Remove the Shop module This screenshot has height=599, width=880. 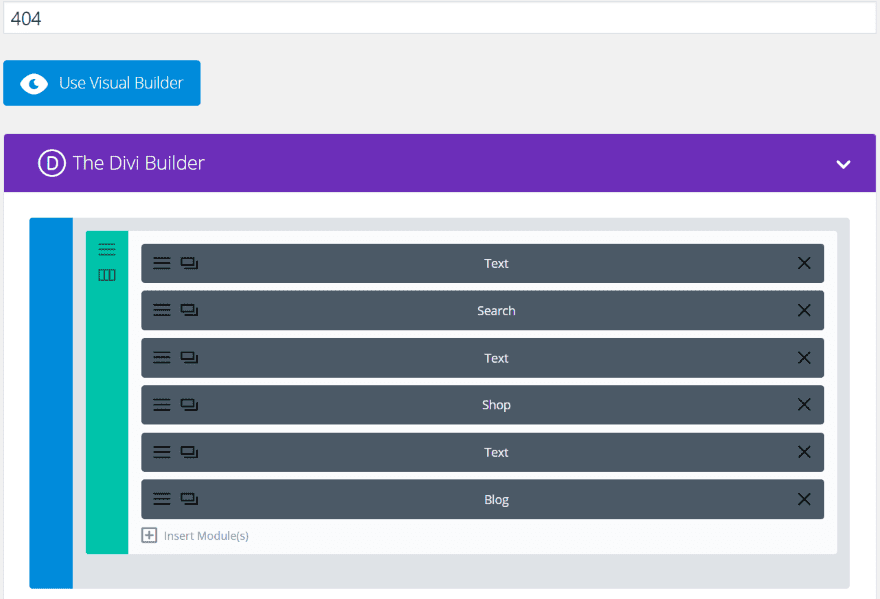click(x=804, y=405)
